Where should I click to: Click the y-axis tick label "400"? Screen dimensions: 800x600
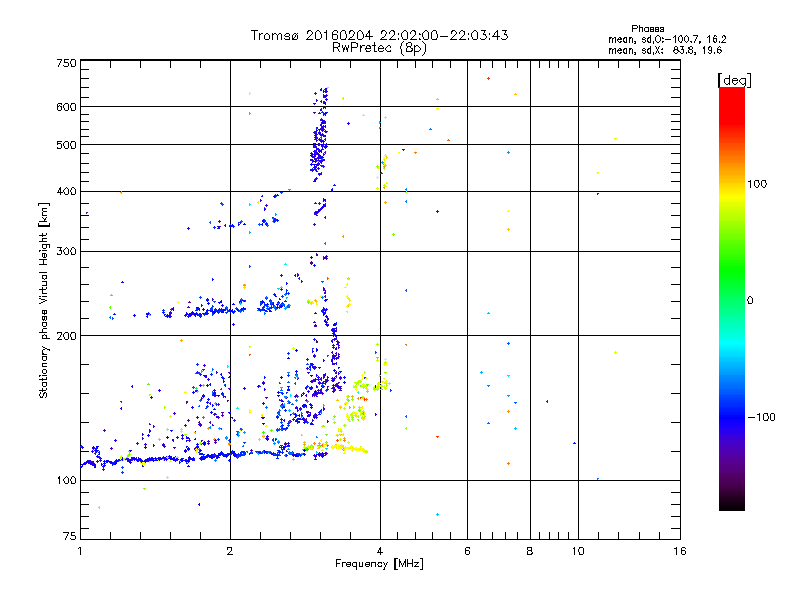[66, 191]
